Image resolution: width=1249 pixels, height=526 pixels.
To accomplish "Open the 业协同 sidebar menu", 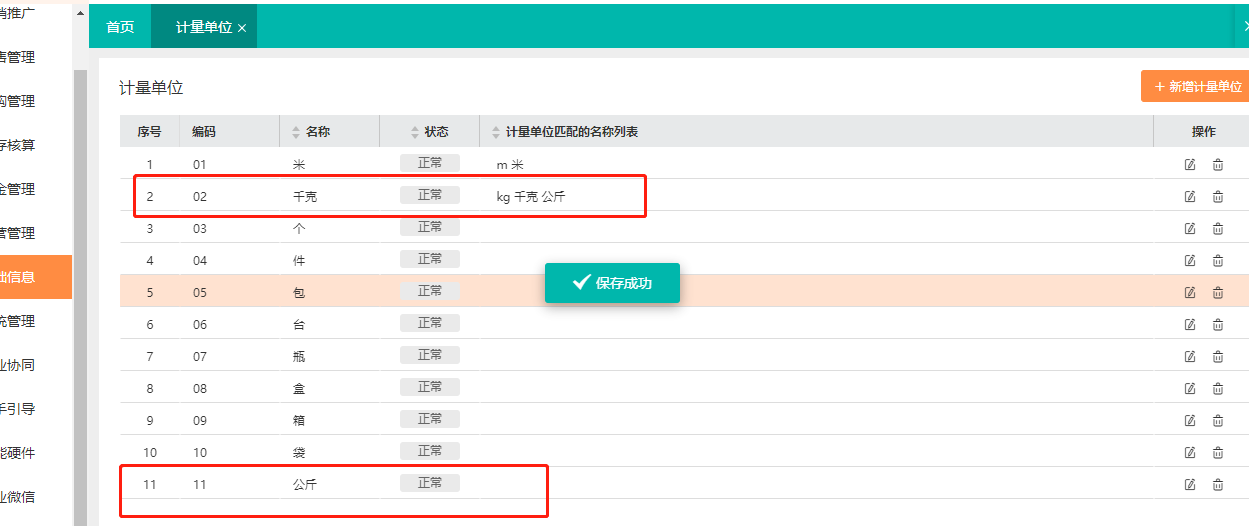I will pyautogui.click(x=36, y=365).
